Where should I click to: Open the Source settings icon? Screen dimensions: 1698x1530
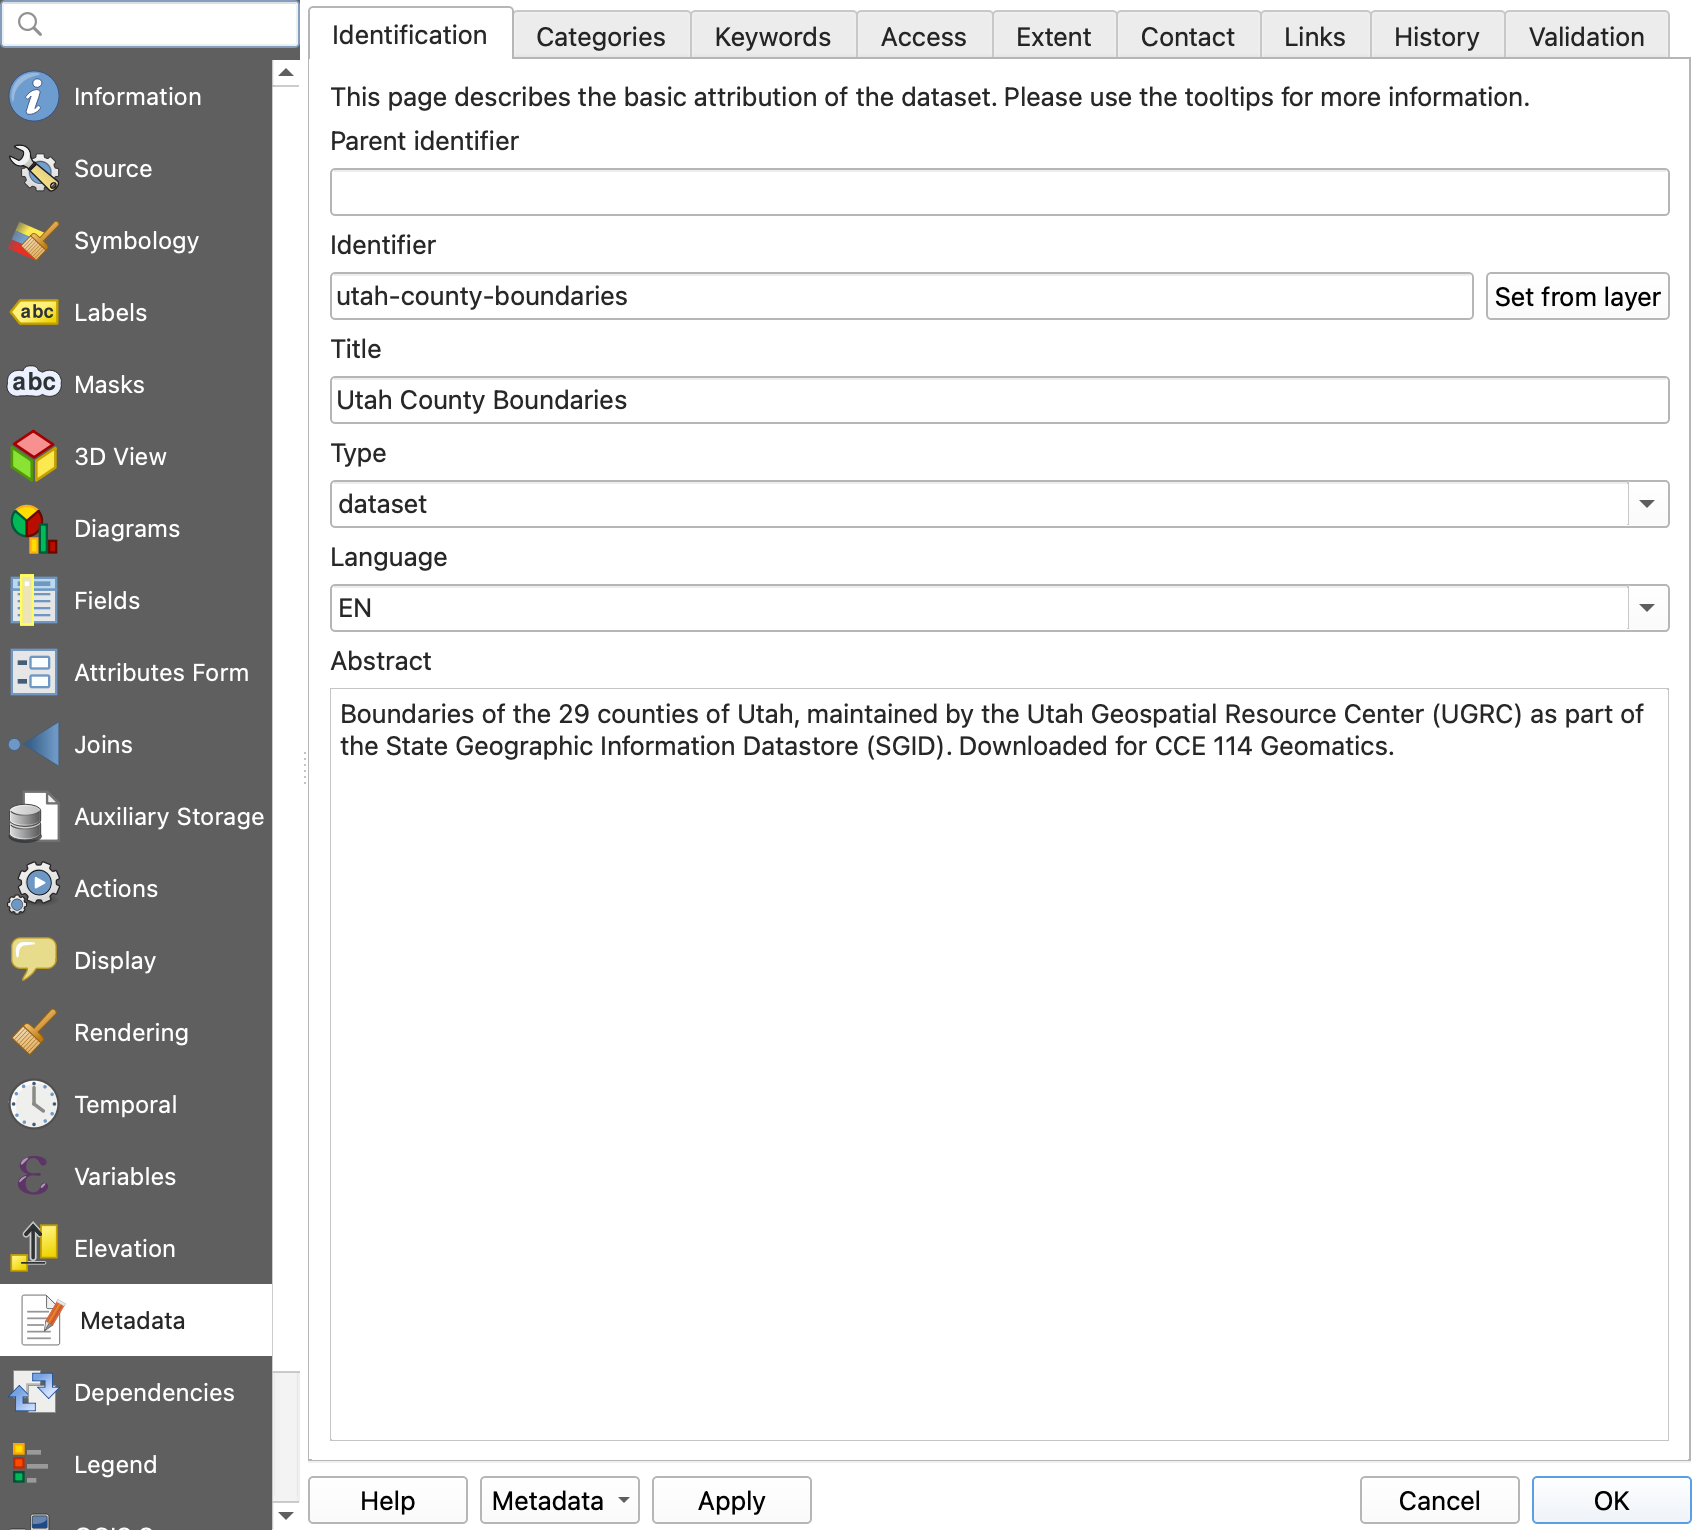coord(34,169)
